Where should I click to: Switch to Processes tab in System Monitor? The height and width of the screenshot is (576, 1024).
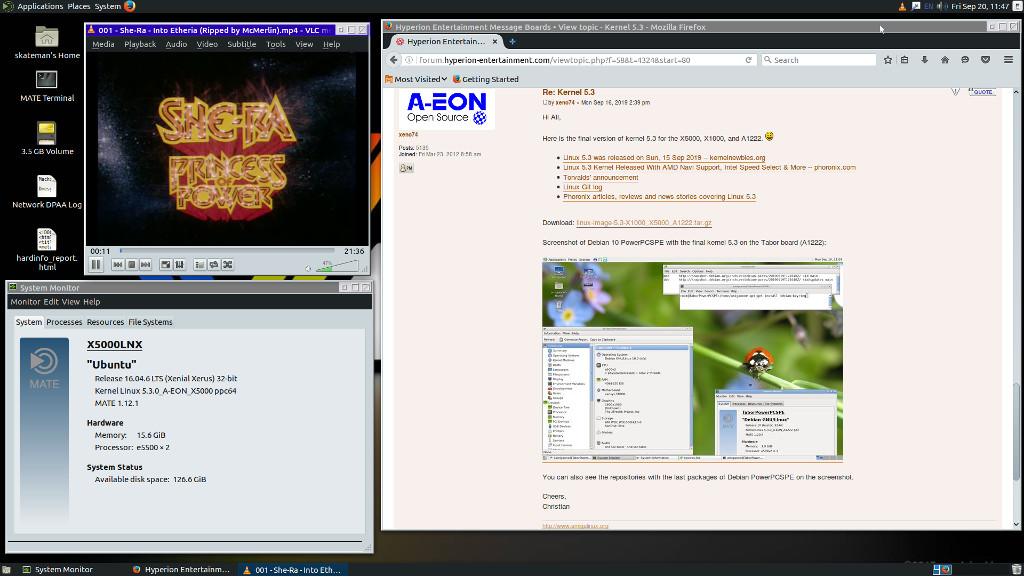click(64, 322)
